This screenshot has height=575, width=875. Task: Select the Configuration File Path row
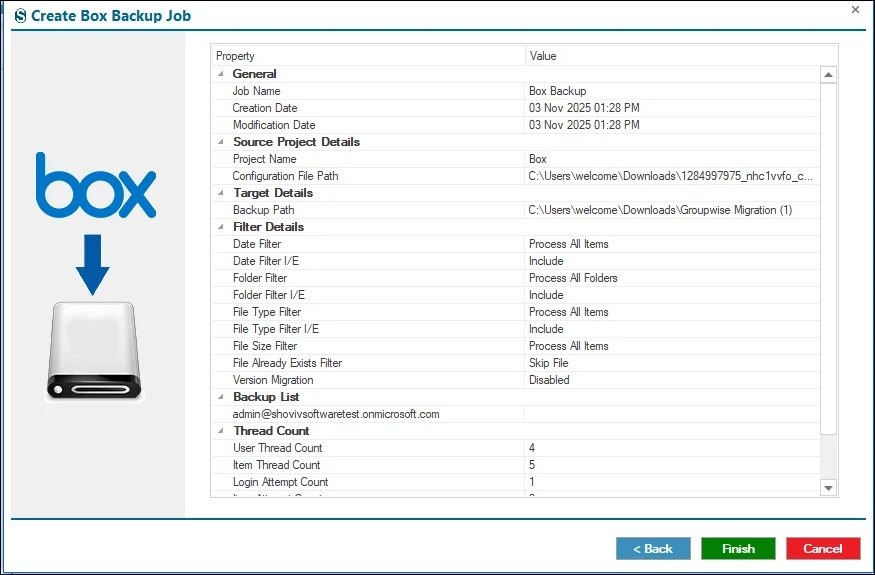516,176
